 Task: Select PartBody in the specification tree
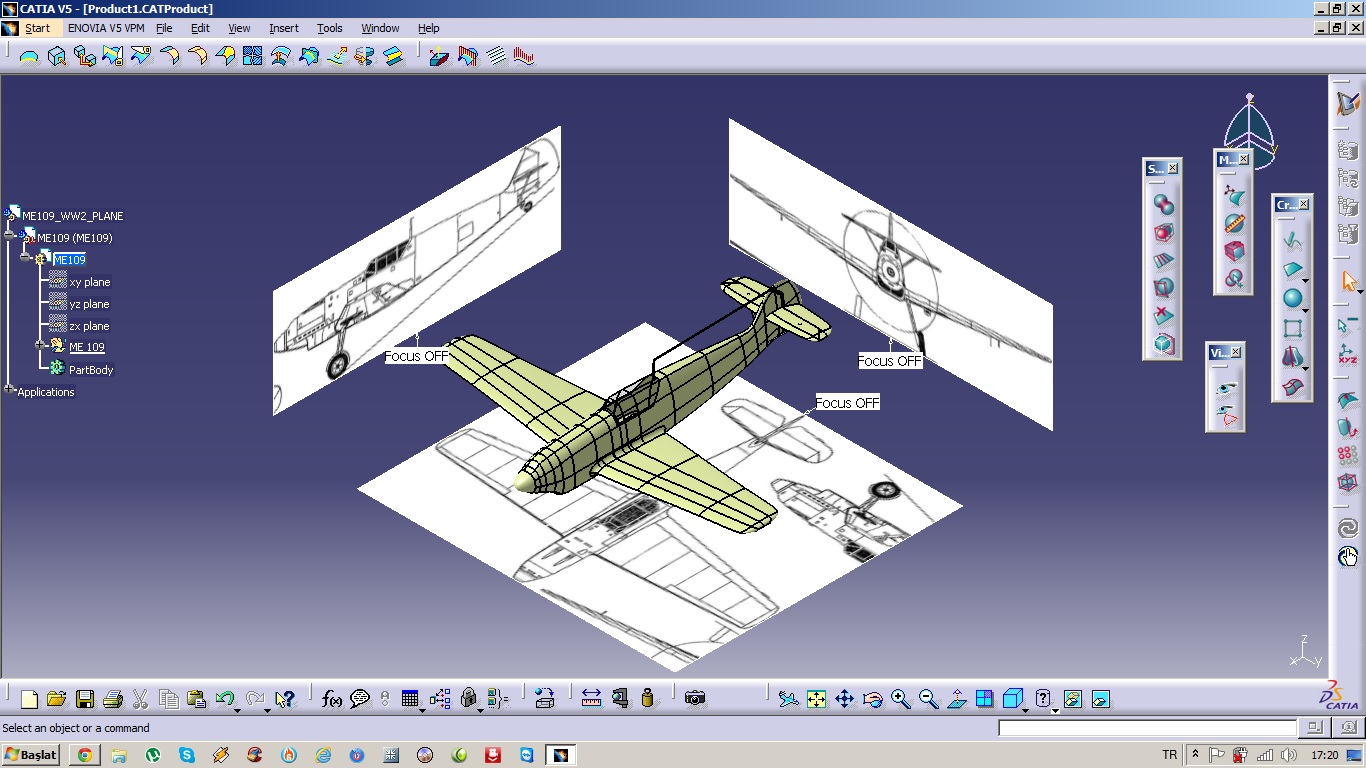(x=91, y=370)
